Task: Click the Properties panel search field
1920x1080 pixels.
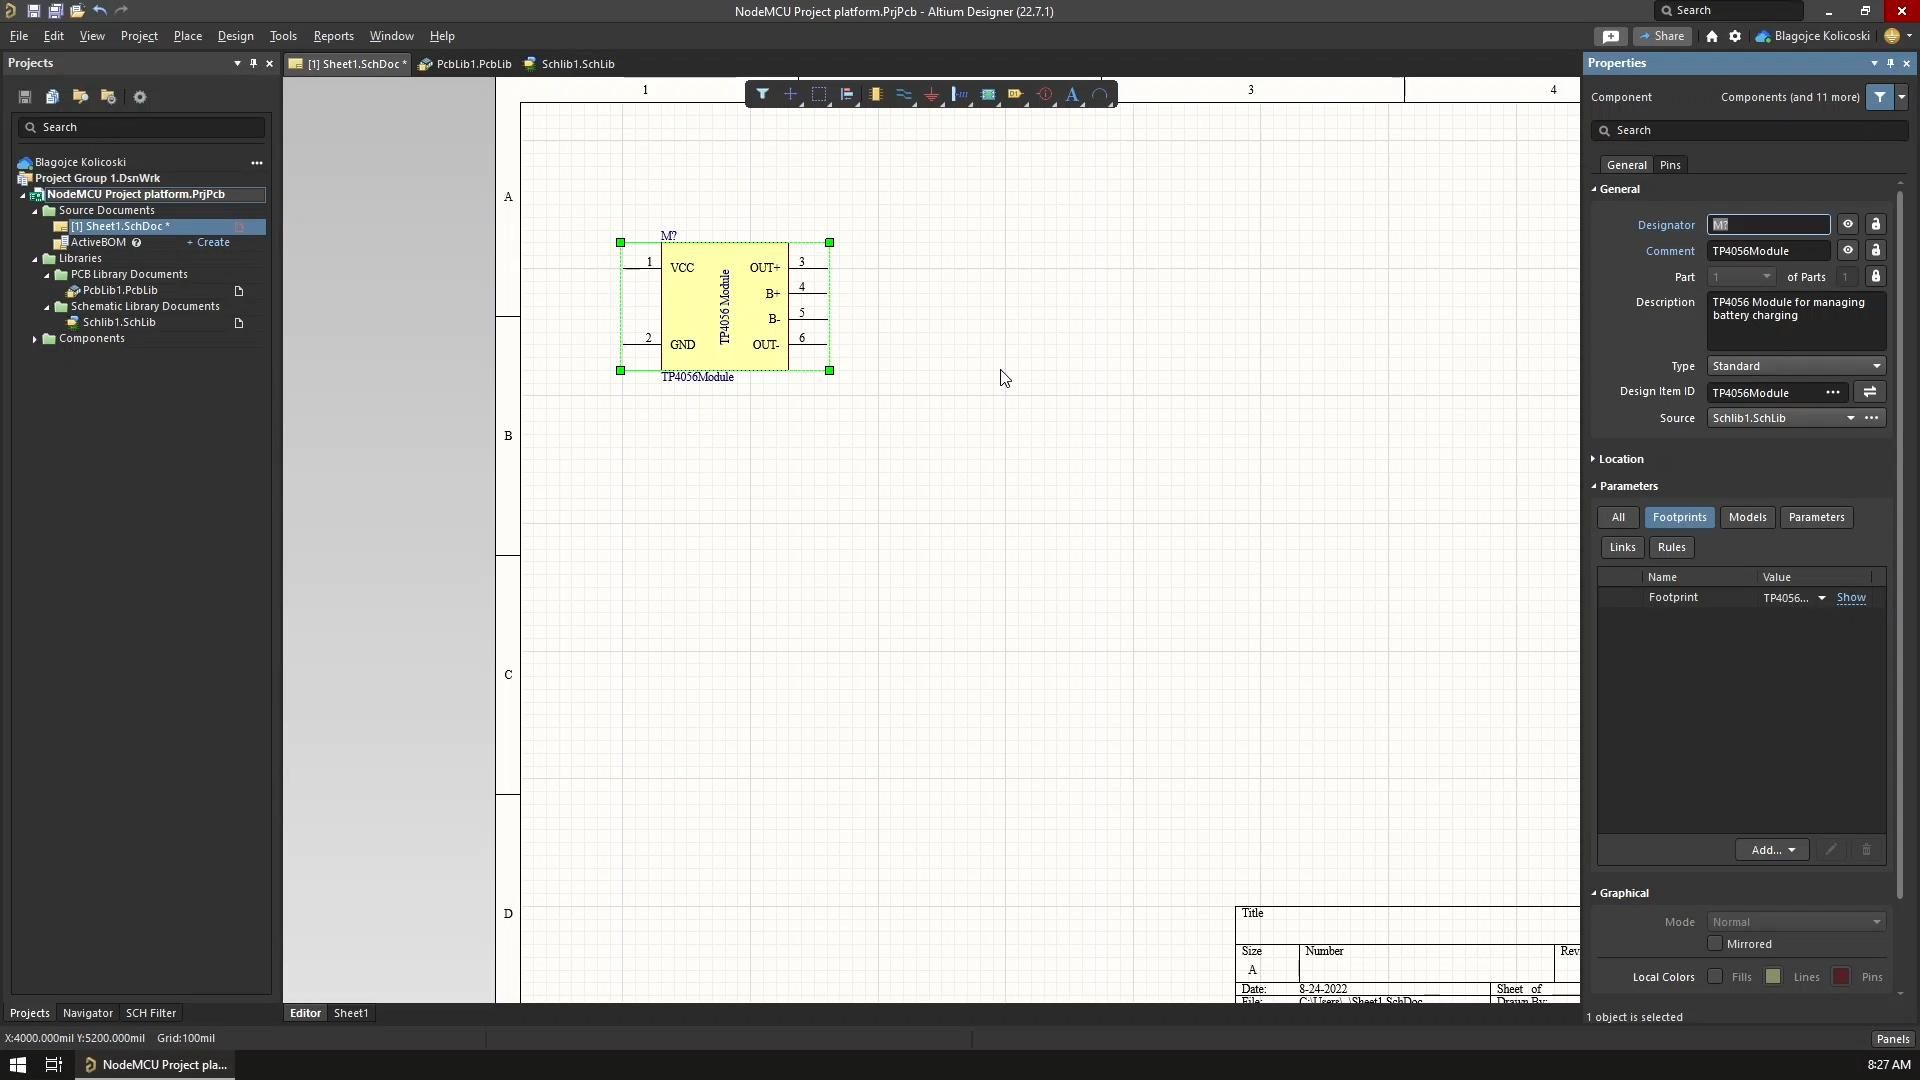Action: 1750,130
